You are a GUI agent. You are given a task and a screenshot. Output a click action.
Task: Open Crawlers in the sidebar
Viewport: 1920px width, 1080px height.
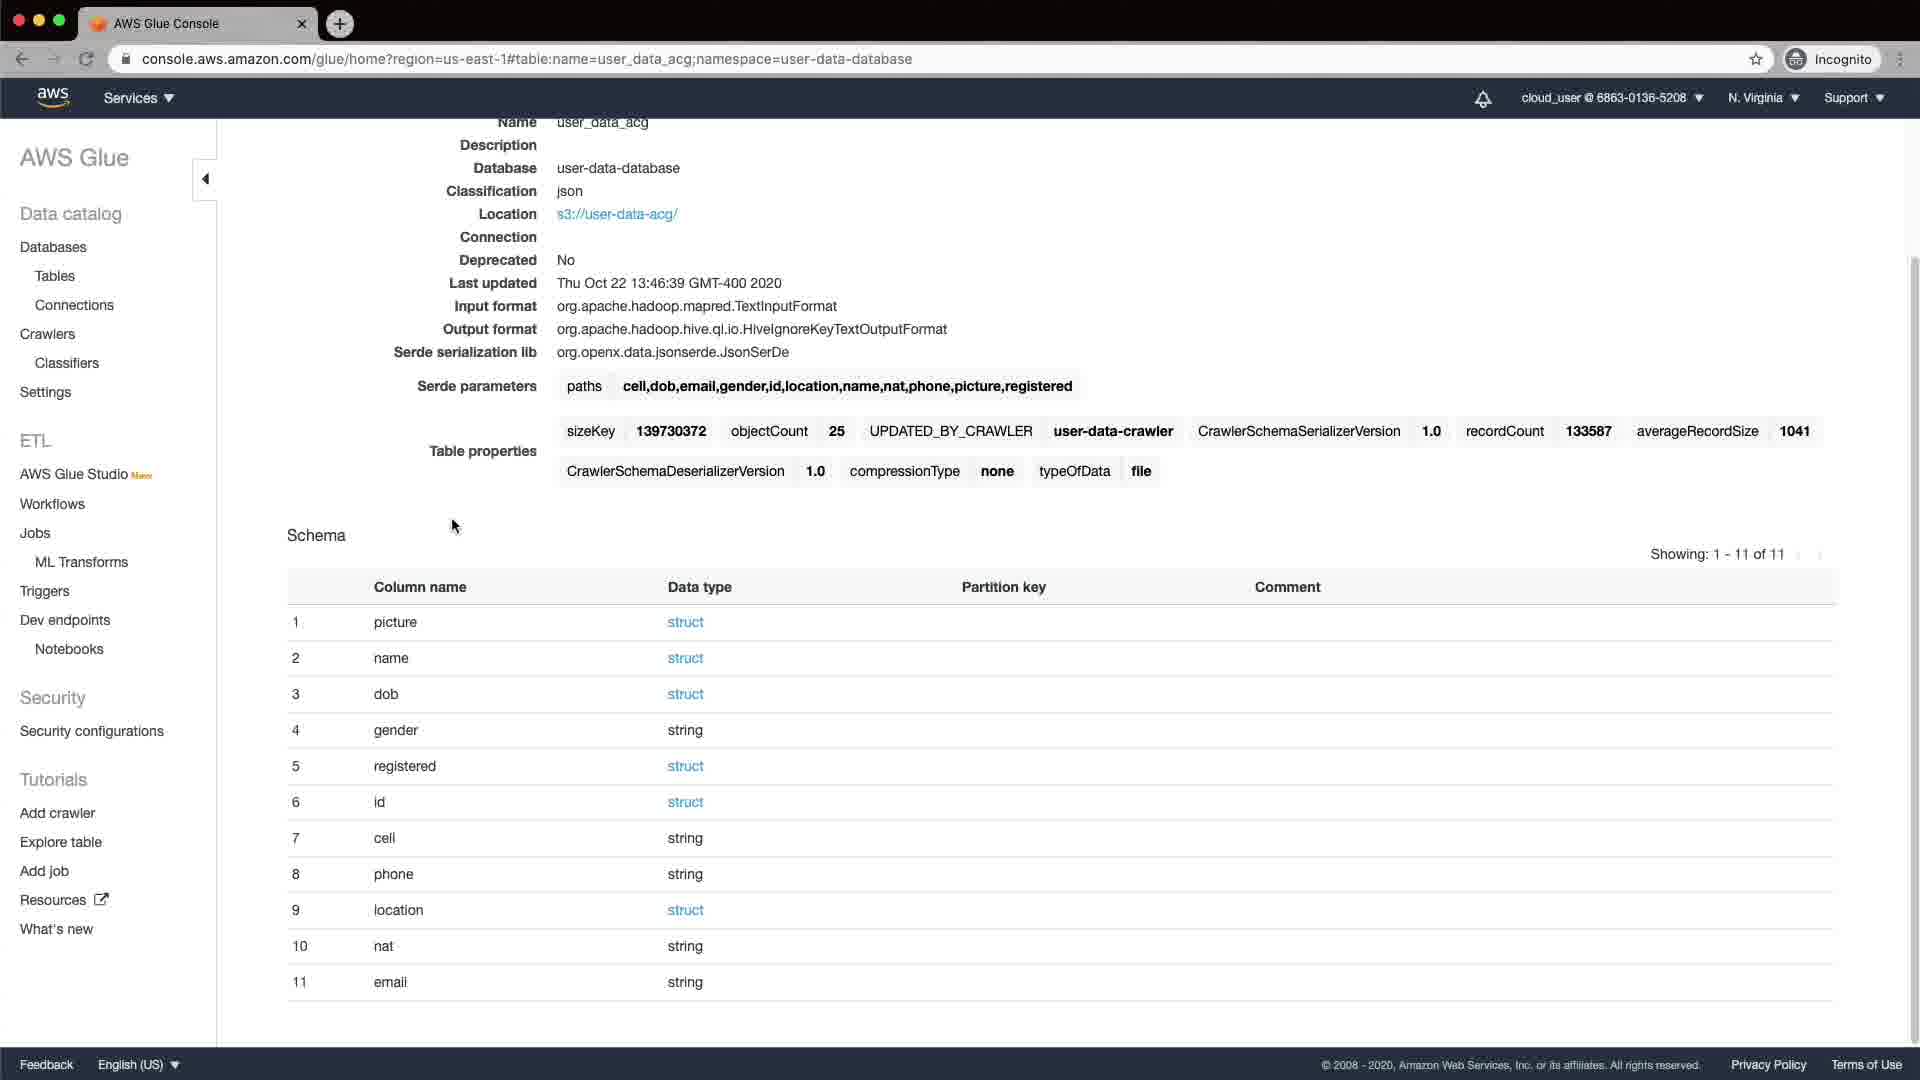click(x=47, y=334)
